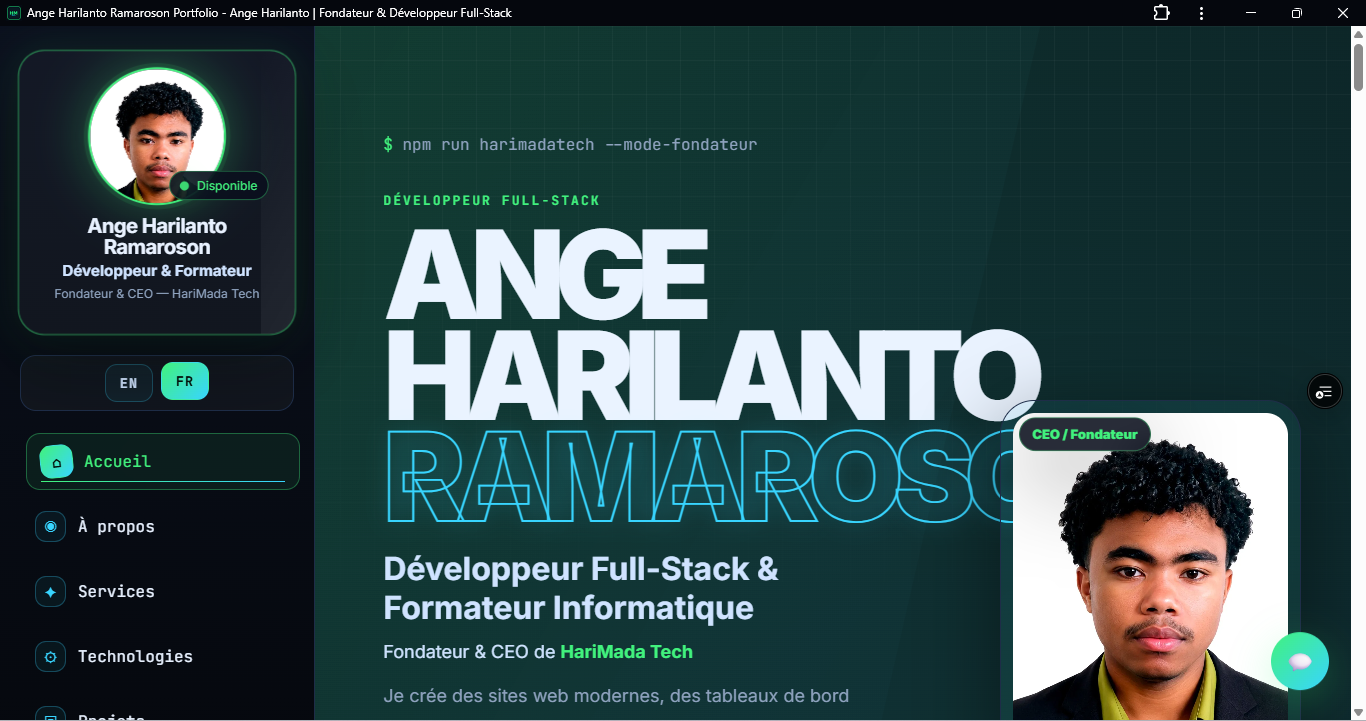This screenshot has height=721, width=1366.
Task: Open the Technologies gear icon in sidebar
Action: pos(50,656)
